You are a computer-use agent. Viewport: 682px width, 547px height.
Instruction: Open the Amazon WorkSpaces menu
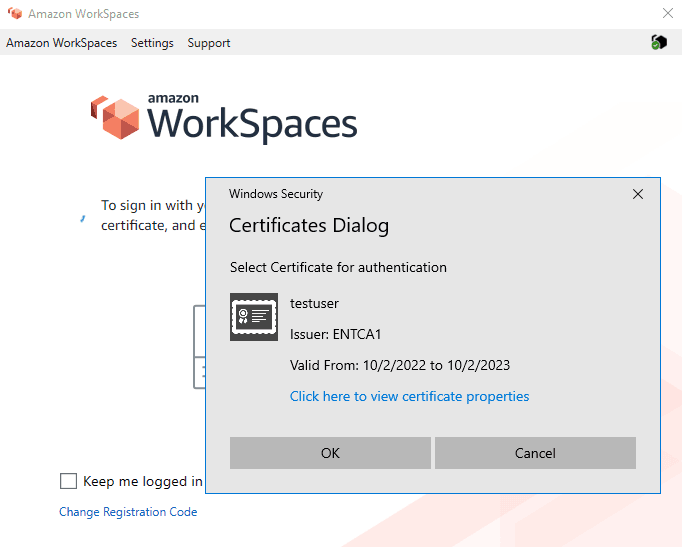tap(61, 43)
